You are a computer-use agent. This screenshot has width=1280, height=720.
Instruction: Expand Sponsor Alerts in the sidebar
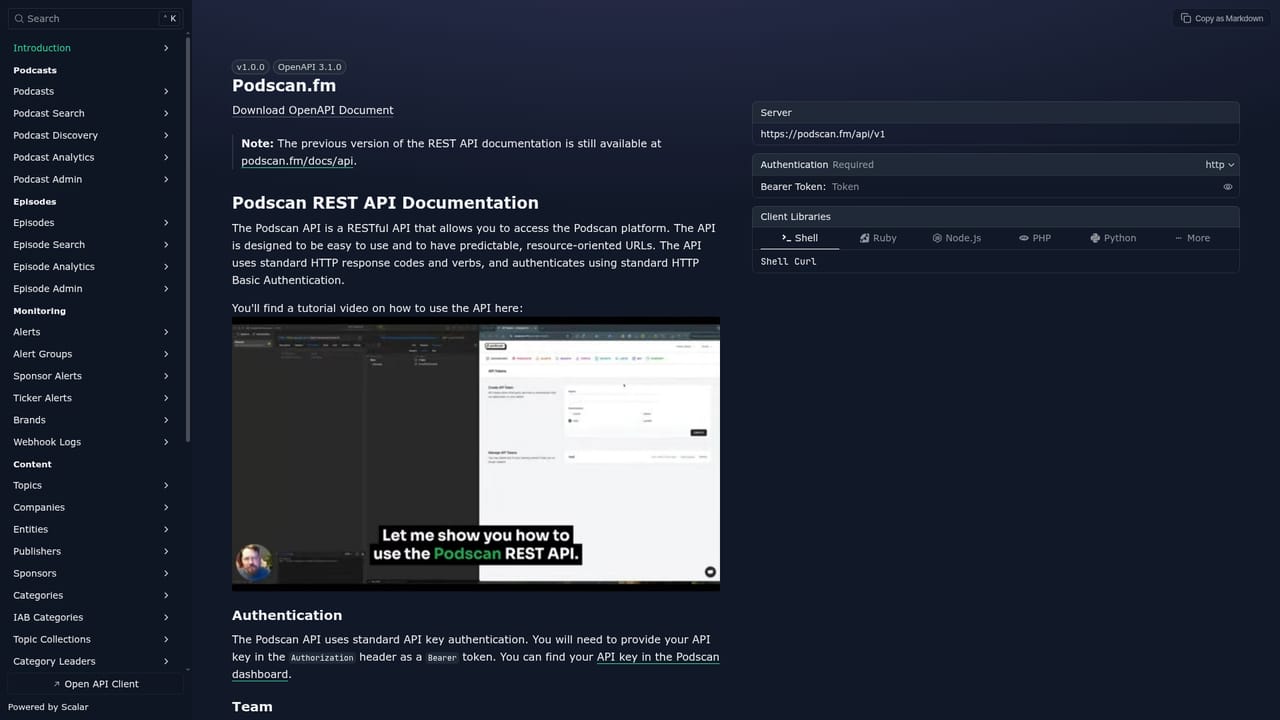pyautogui.click(x=166, y=376)
